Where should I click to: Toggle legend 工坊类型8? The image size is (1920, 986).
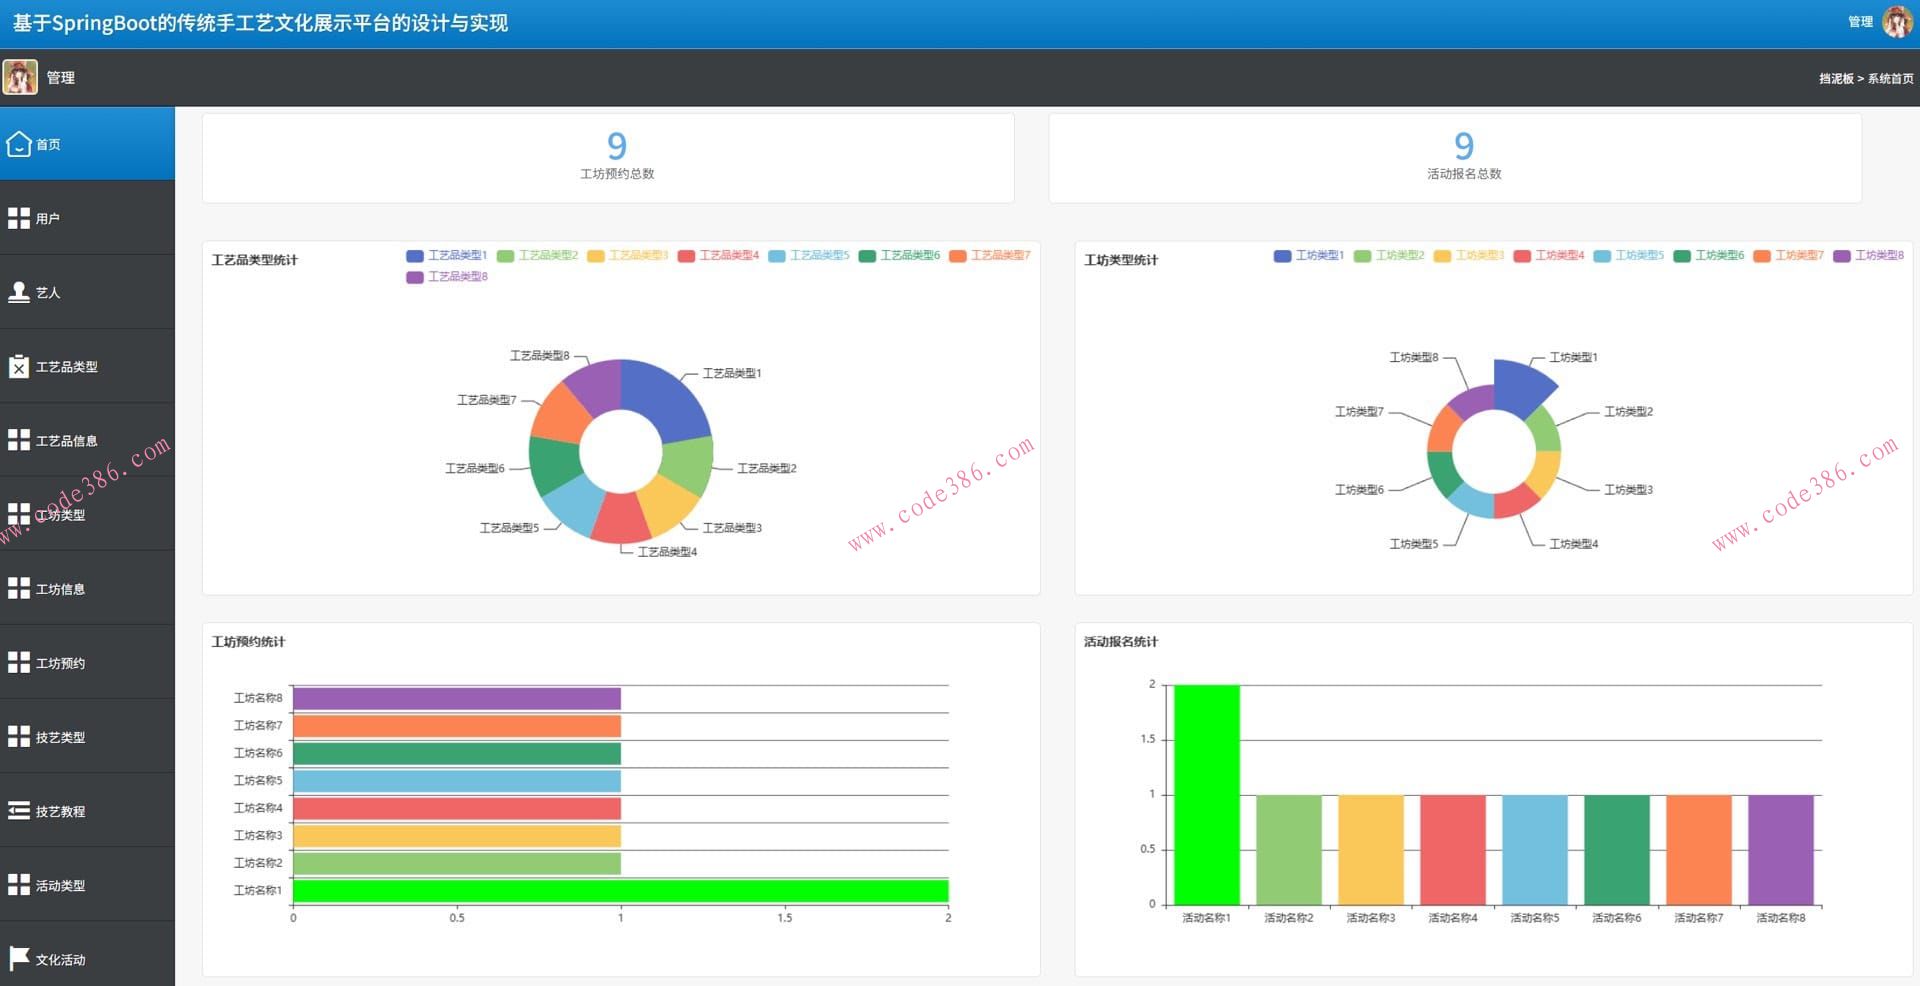(1869, 256)
